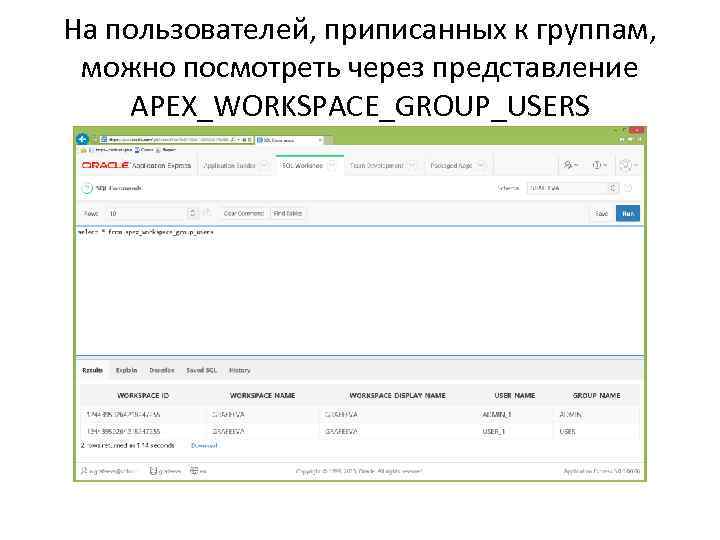Open the user account menu icon
The image size is (720, 540).
click(x=628, y=165)
